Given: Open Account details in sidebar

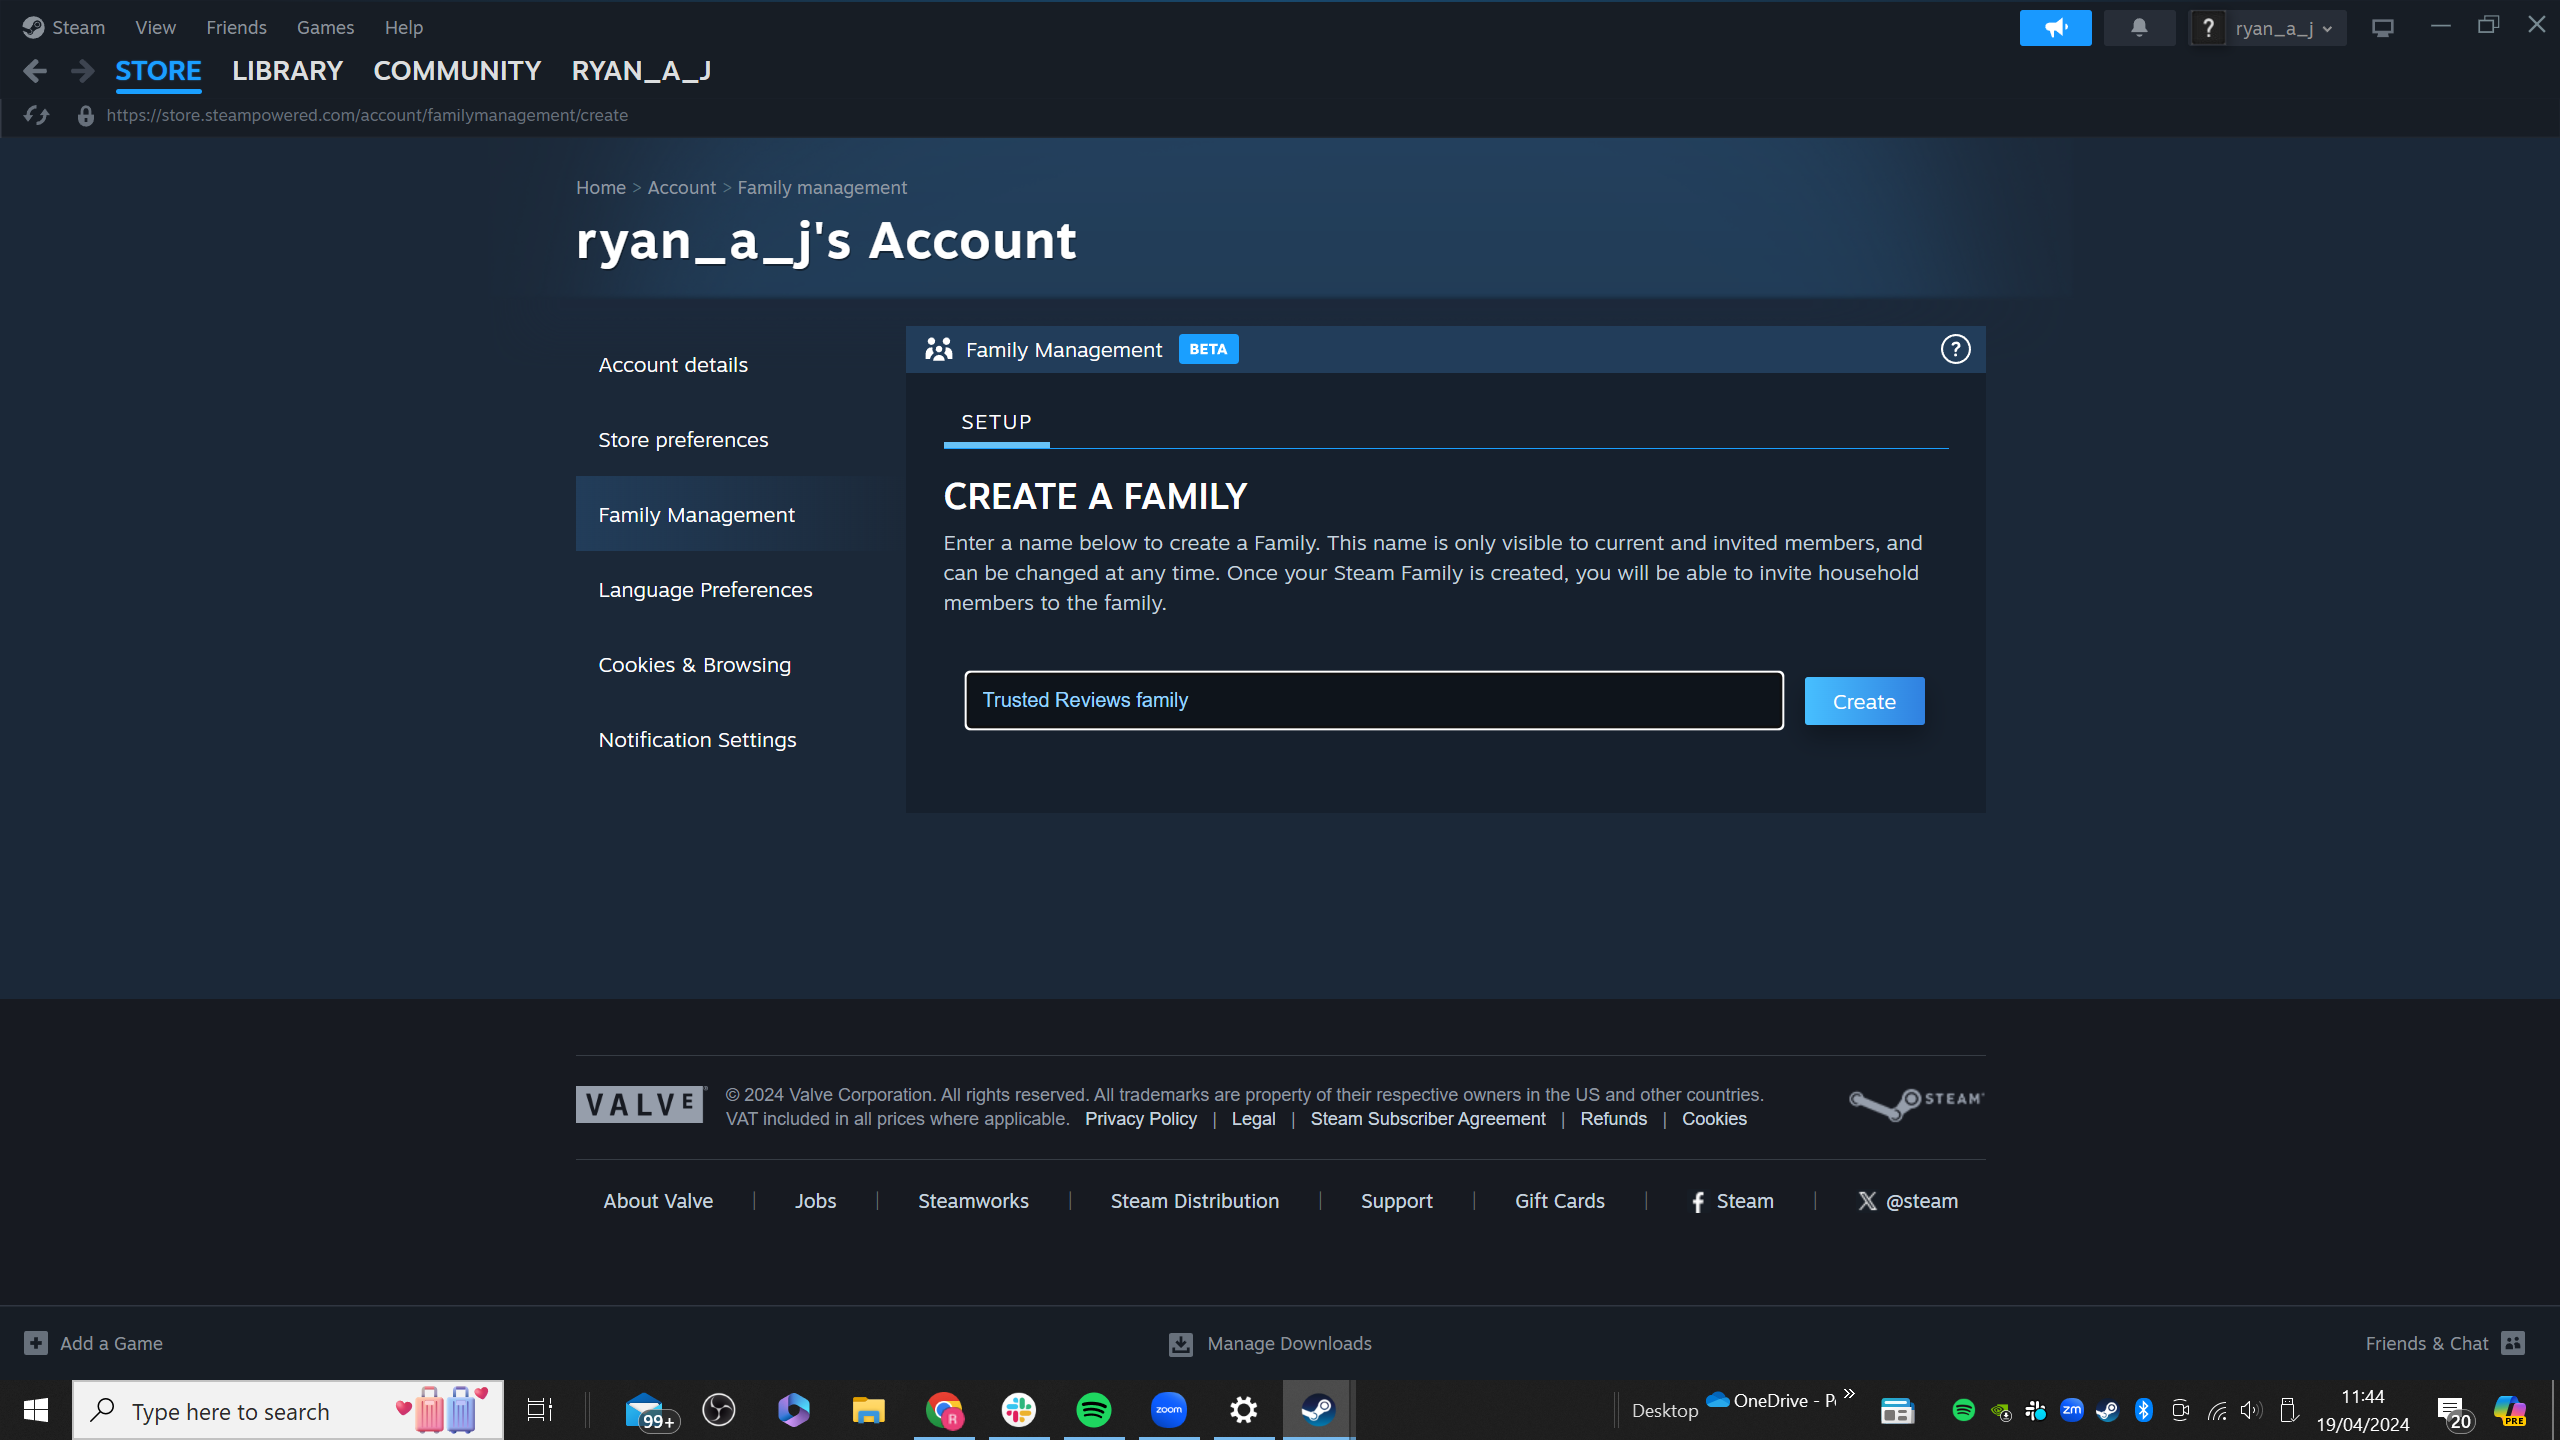Looking at the screenshot, I should click(x=741, y=365).
